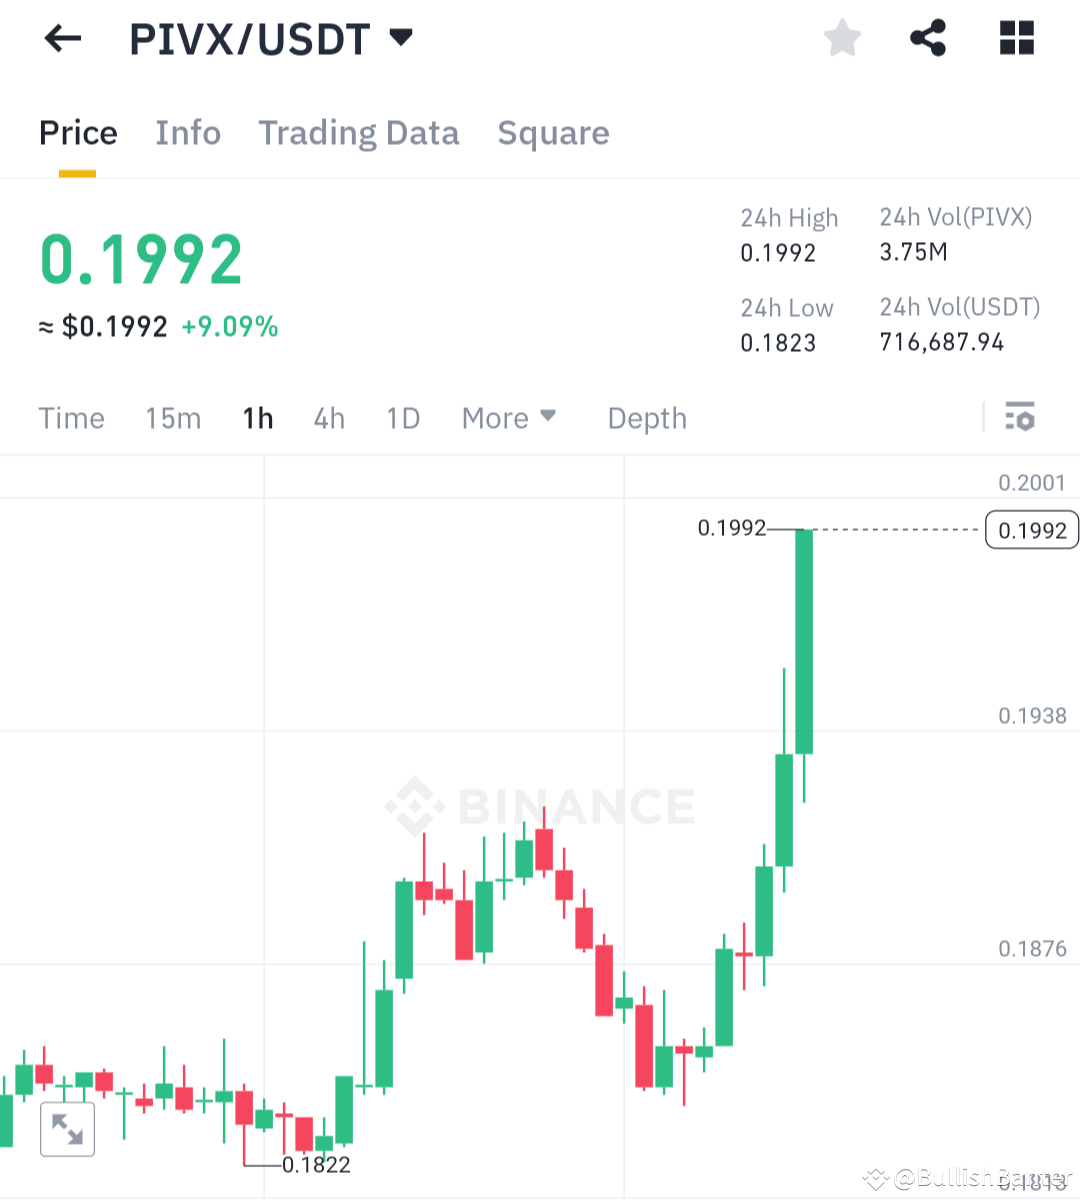Image resolution: width=1080 pixels, height=1200 pixels.
Task: Click the back arrow to exit chart
Action: (x=62, y=38)
